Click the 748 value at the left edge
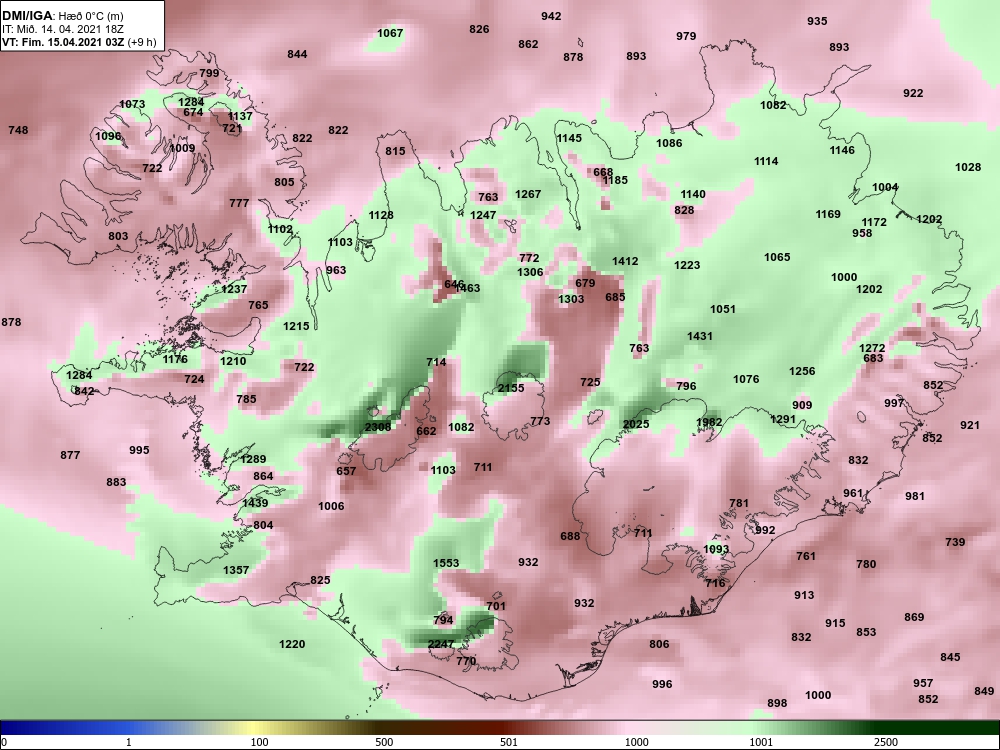Image resolution: width=1000 pixels, height=750 pixels. tap(18, 129)
